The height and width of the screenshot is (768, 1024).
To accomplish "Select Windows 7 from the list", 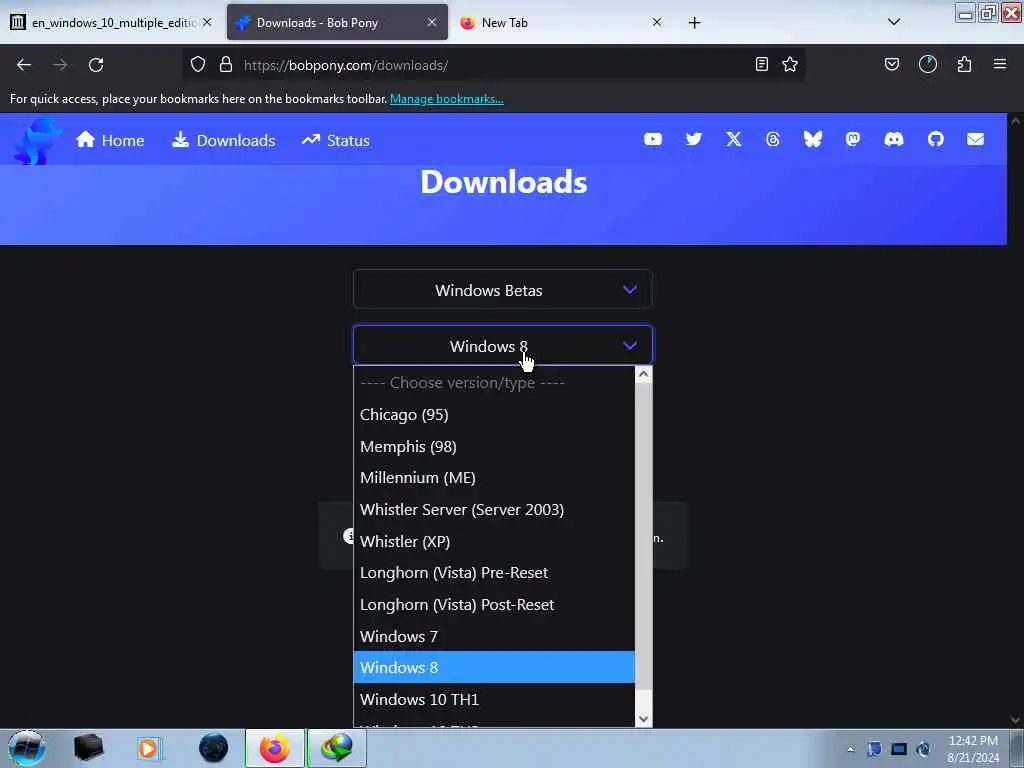I will point(494,636).
